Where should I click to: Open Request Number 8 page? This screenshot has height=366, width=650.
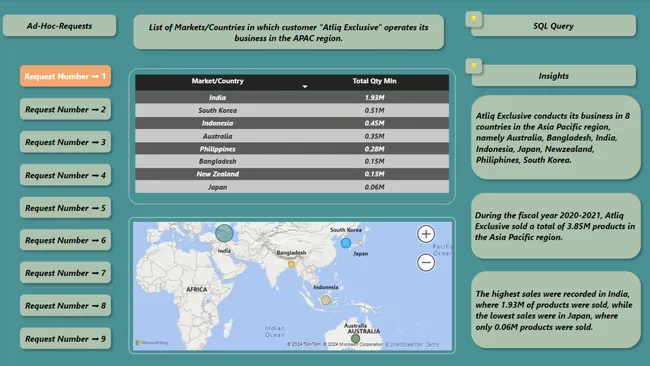pyautogui.click(x=65, y=306)
